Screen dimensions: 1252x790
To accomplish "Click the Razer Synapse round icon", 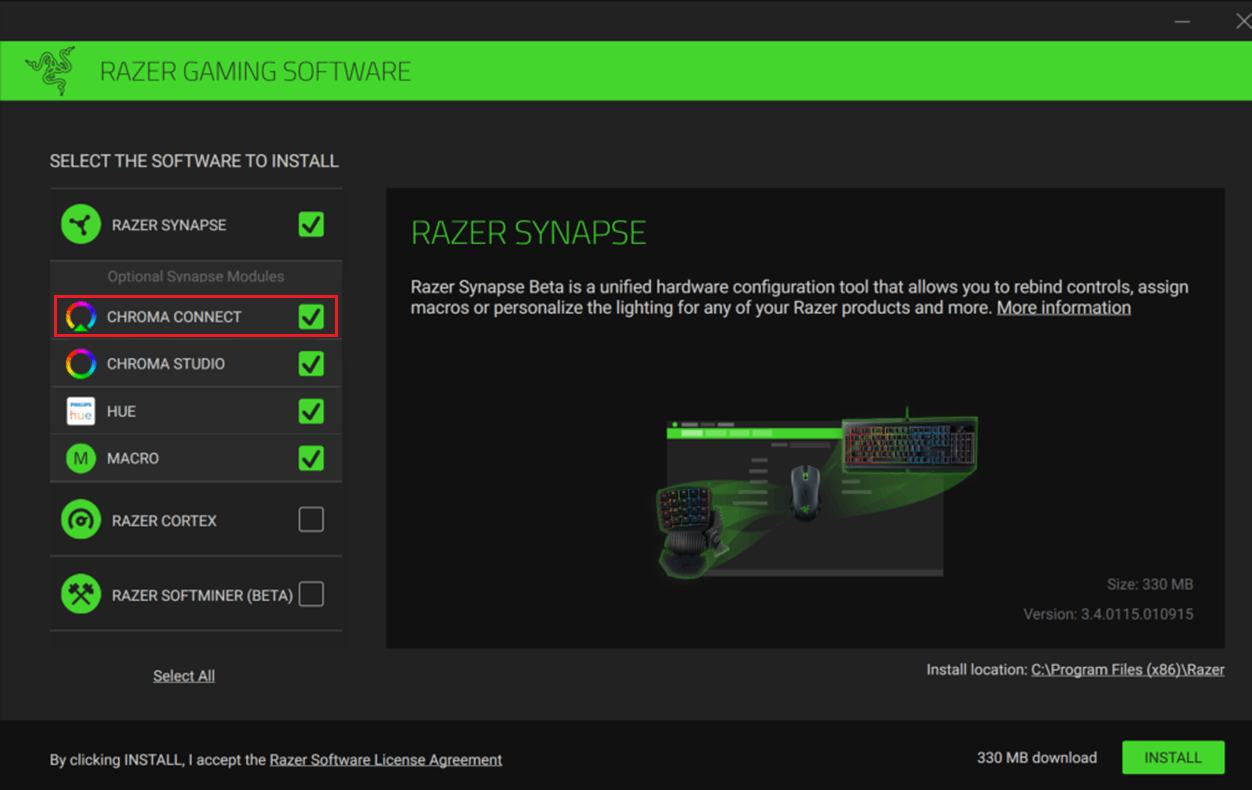I will pos(81,225).
